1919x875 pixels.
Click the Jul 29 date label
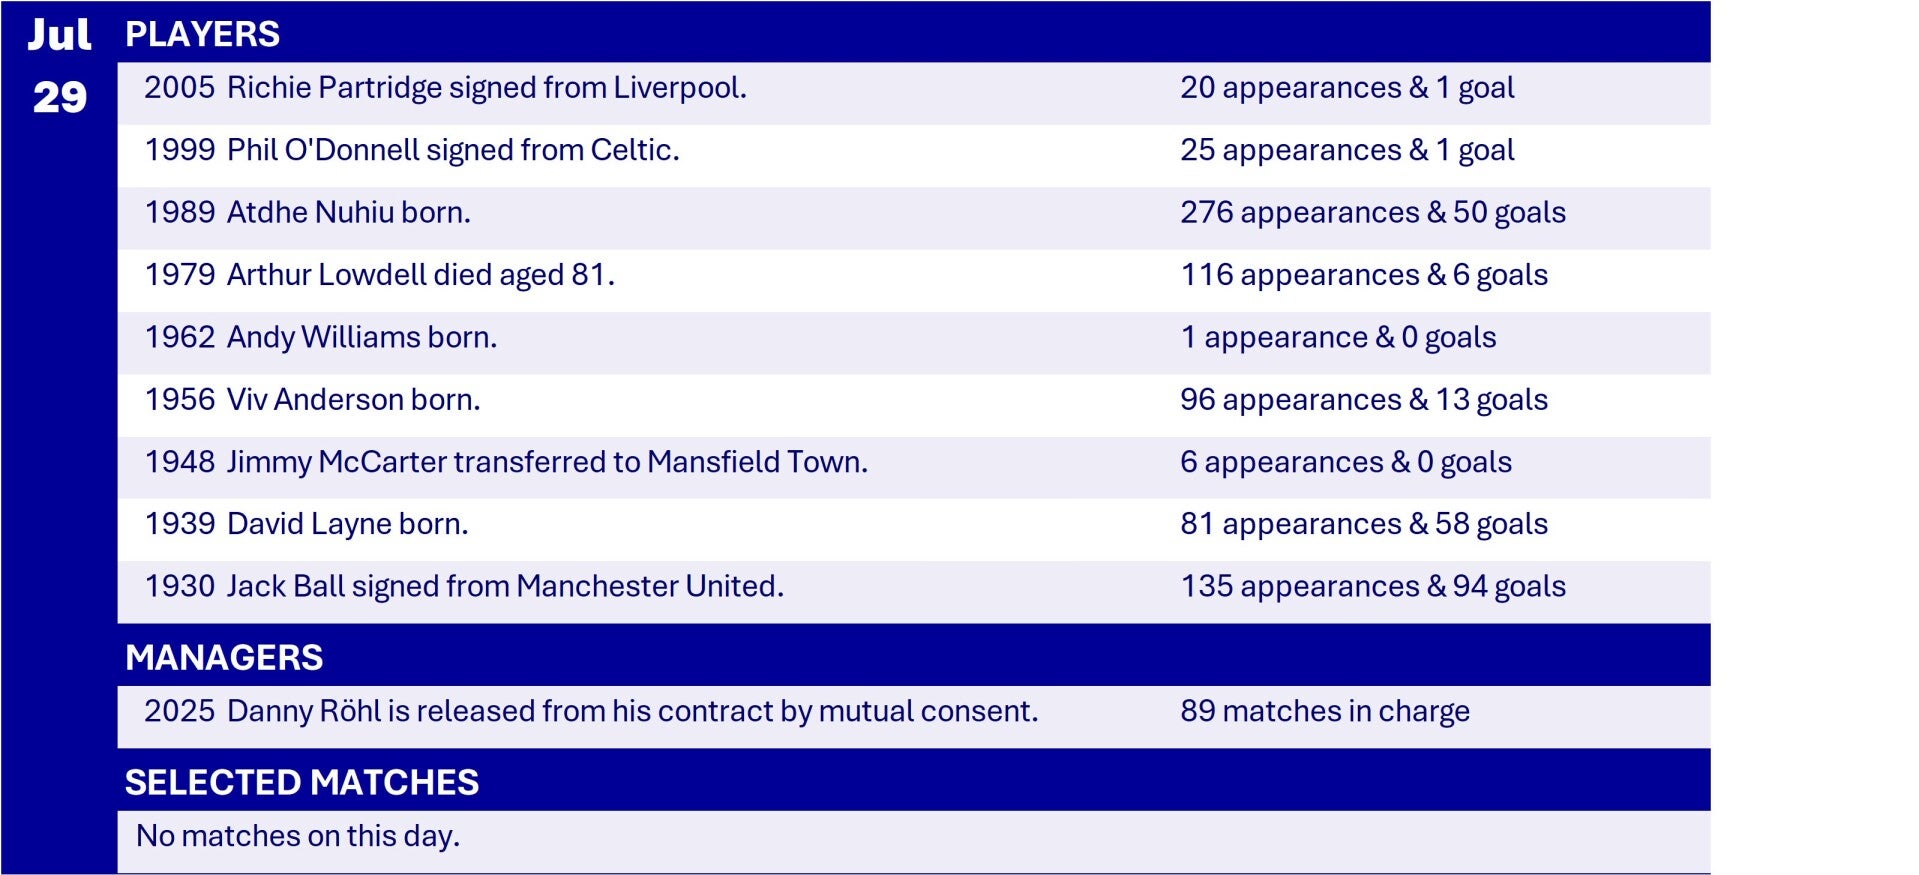click(59, 66)
